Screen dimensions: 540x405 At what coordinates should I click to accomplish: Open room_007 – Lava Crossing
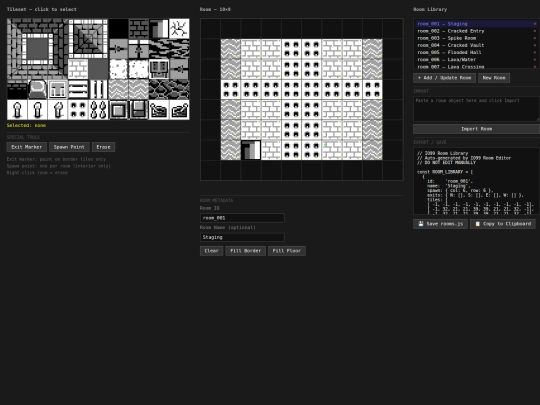pos(476,66)
